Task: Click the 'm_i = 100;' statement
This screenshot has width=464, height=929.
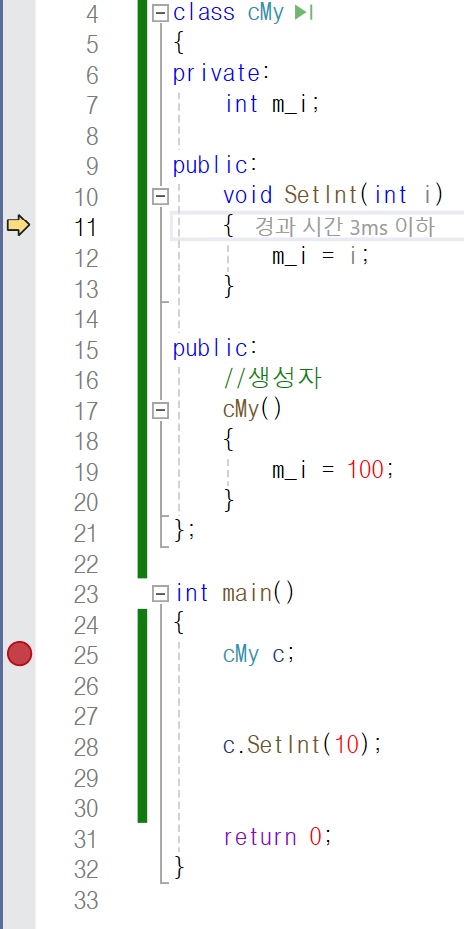Action: click(332, 470)
